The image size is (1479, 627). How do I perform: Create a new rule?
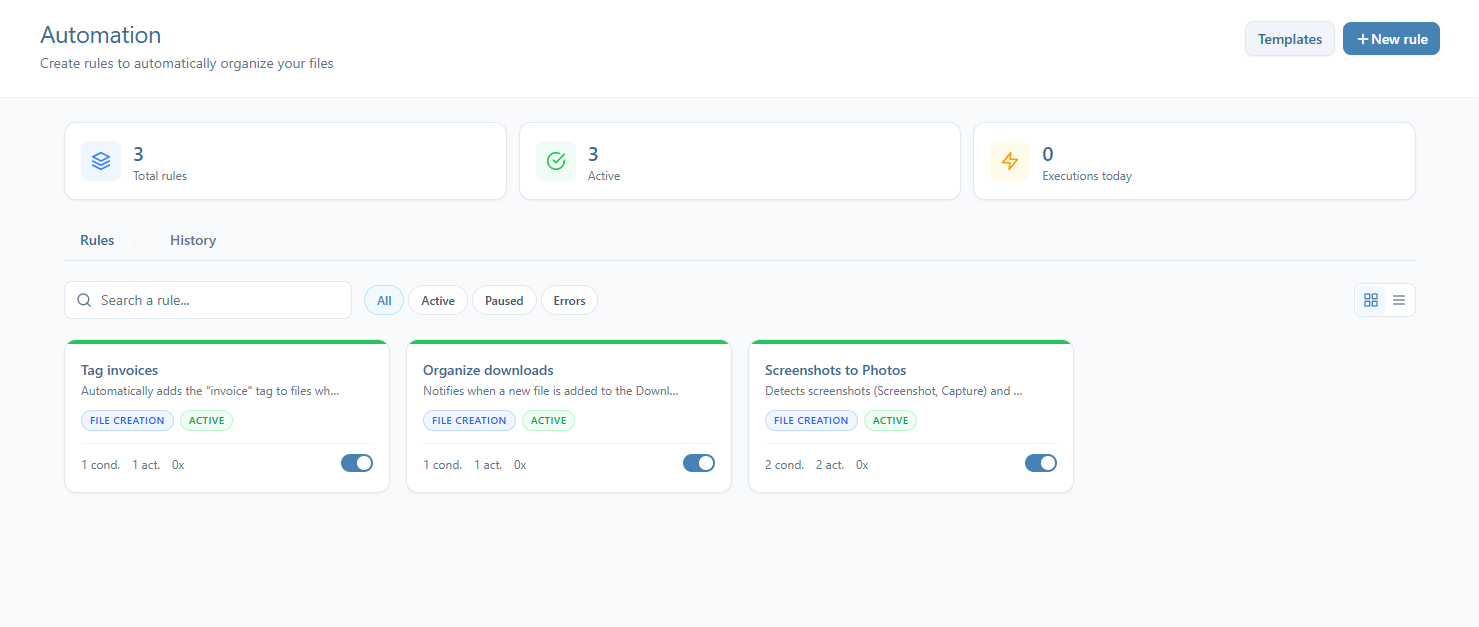[x=1391, y=38]
